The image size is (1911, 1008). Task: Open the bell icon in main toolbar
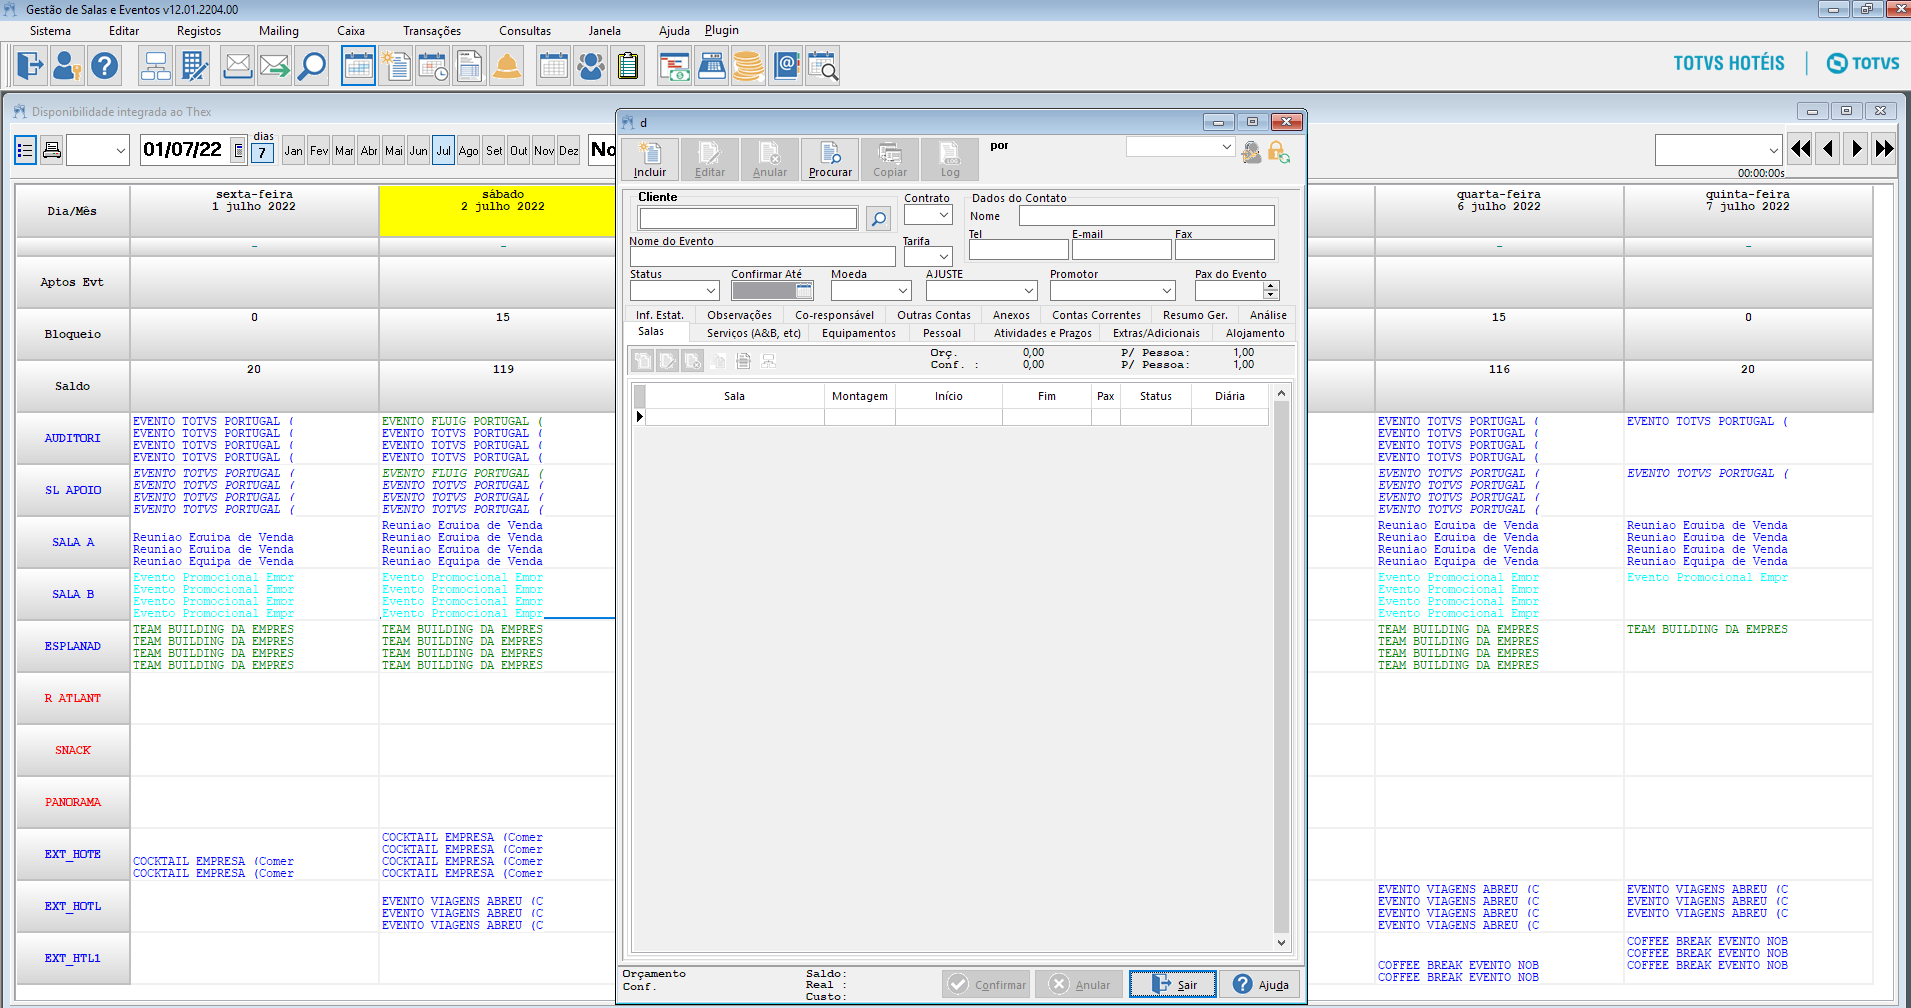(x=507, y=66)
